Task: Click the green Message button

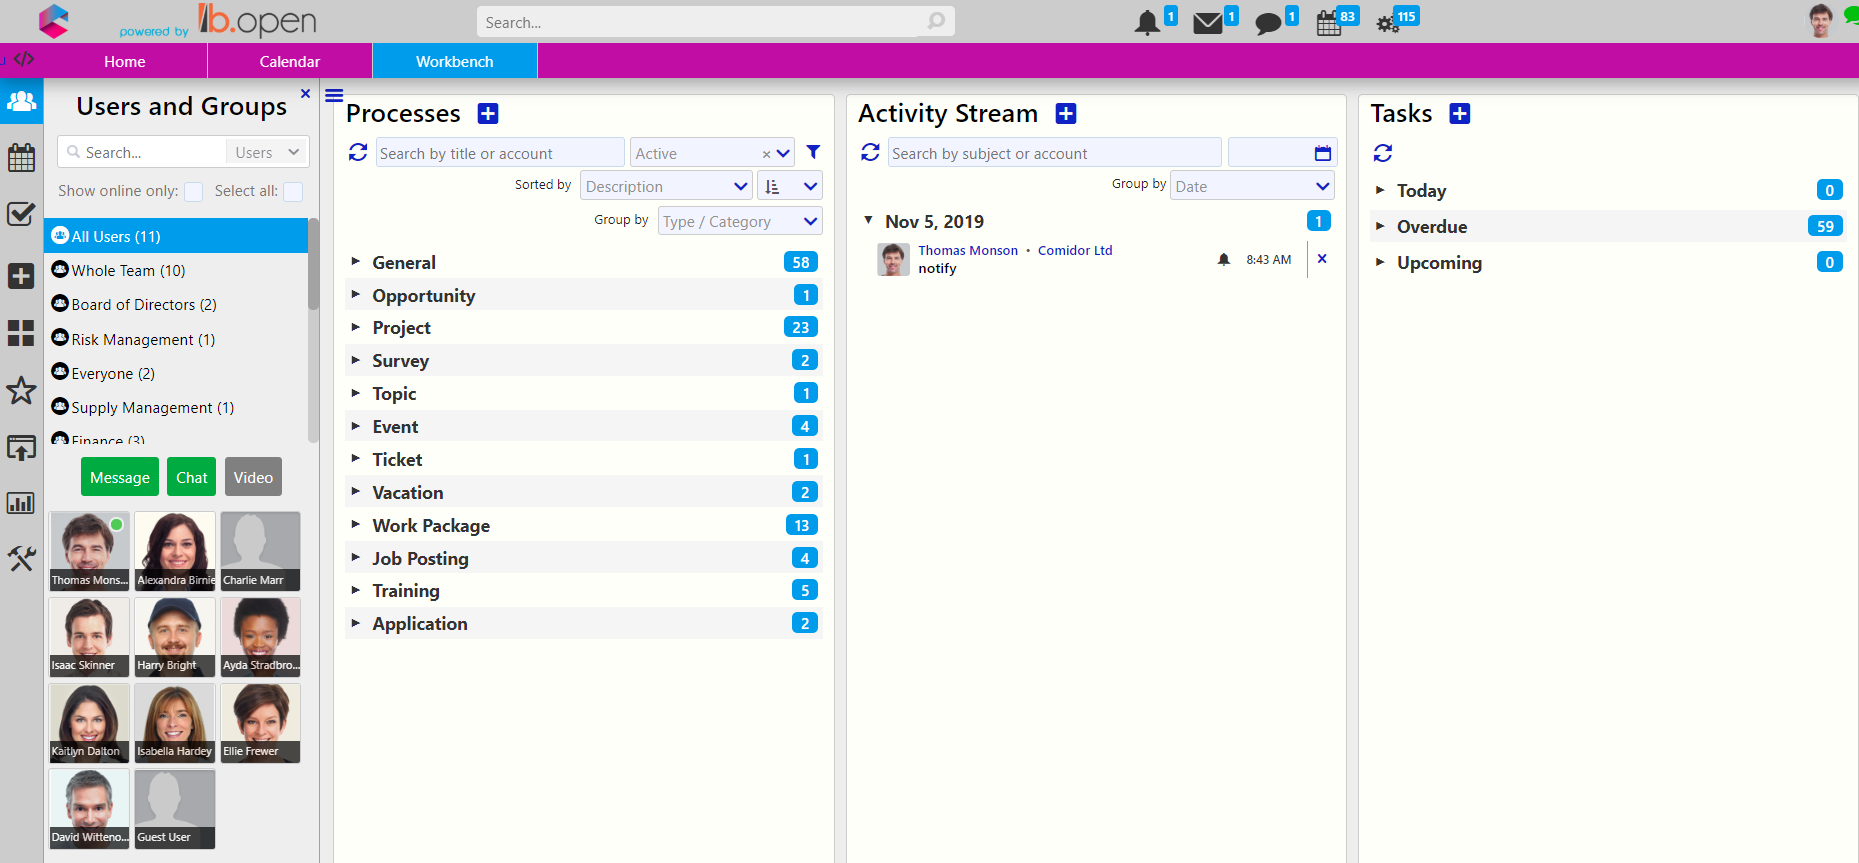Action: pos(120,477)
